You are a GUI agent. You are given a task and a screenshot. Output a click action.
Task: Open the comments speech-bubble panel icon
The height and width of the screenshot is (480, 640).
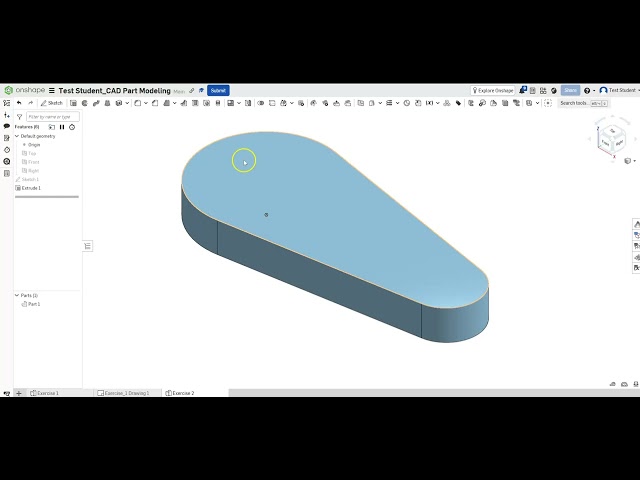tap(7, 127)
